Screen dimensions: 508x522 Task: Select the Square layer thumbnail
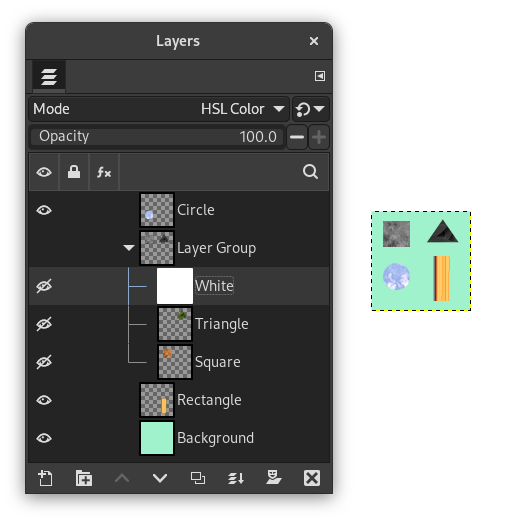(175, 362)
